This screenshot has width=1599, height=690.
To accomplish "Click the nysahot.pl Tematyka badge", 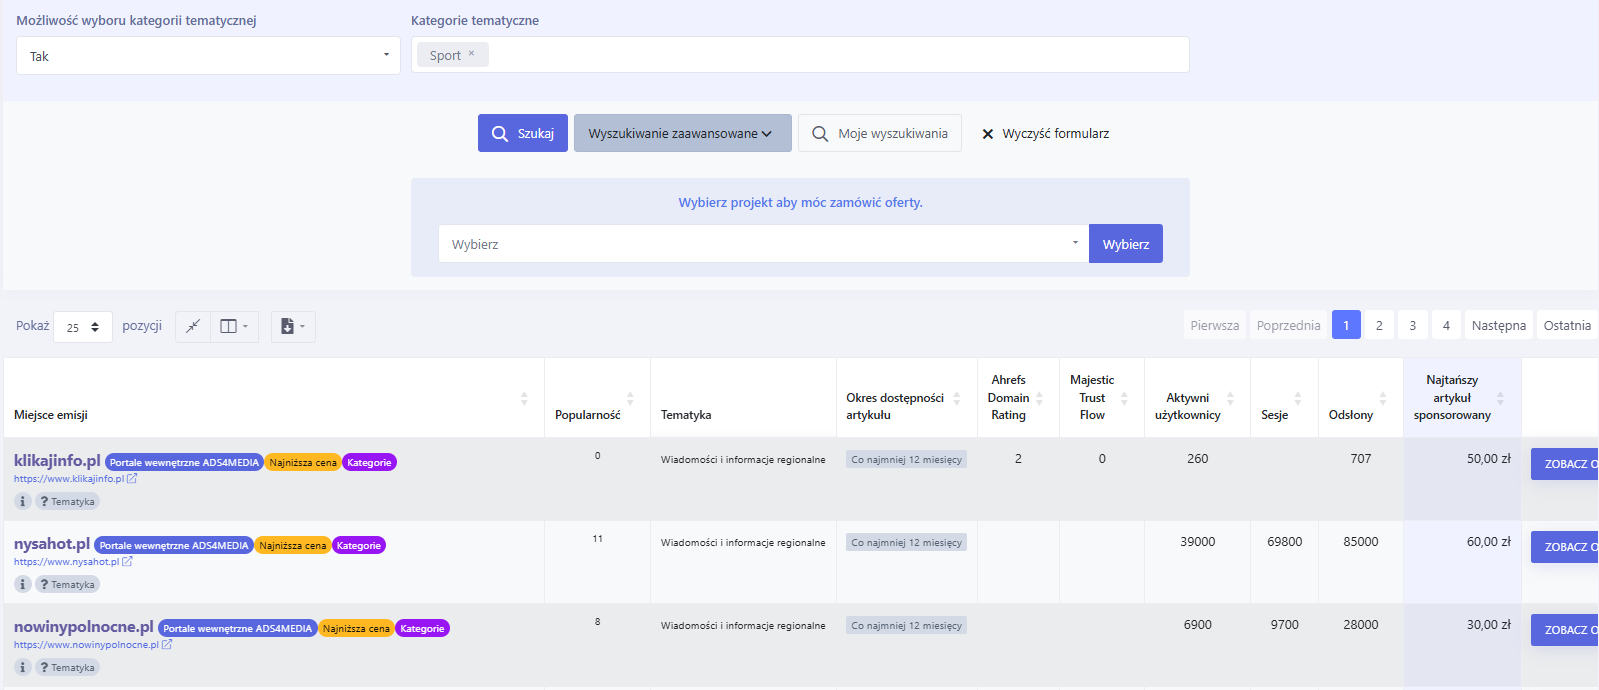I will tap(68, 584).
